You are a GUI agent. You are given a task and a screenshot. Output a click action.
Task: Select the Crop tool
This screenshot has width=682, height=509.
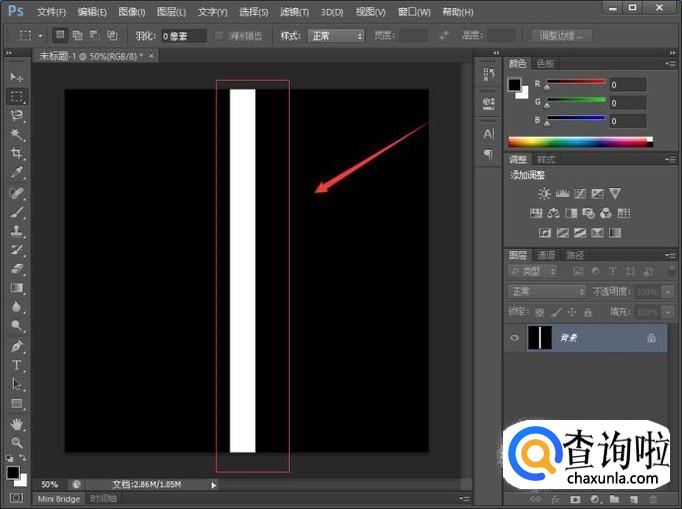click(x=17, y=153)
